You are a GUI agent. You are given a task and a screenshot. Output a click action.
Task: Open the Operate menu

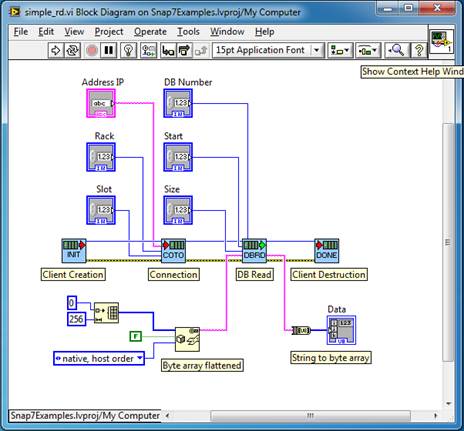coord(150,32)
